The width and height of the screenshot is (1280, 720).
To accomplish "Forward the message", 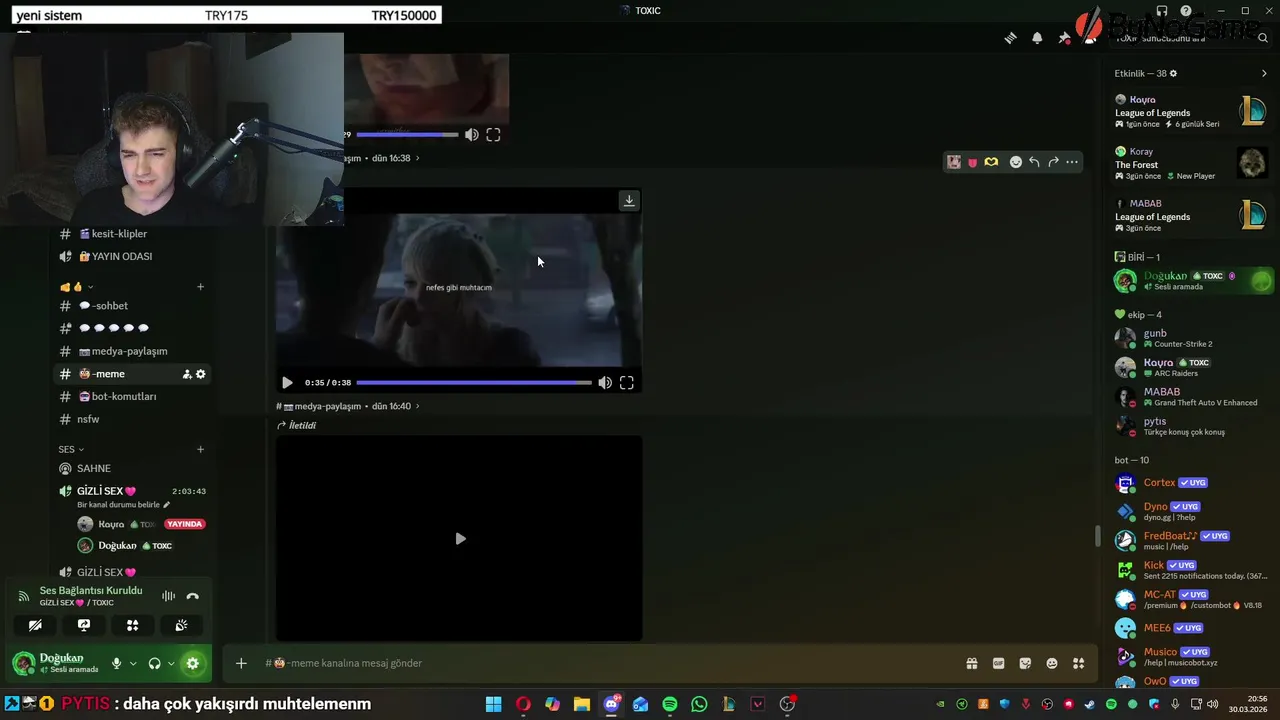I will pos(1053,162).
